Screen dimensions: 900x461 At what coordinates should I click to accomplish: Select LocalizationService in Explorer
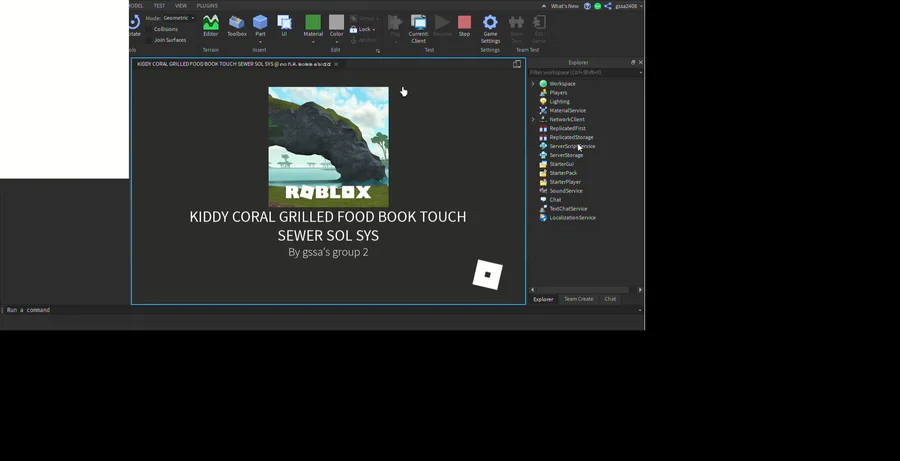572,218
